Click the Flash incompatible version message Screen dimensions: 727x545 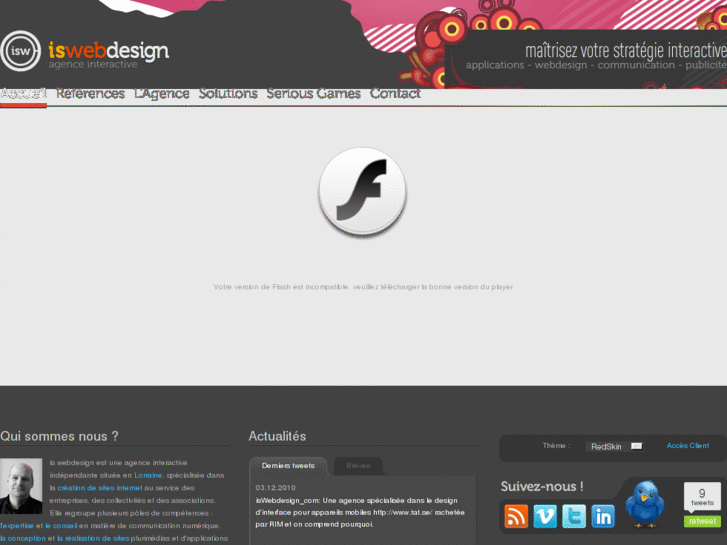[x=363, y=287]
